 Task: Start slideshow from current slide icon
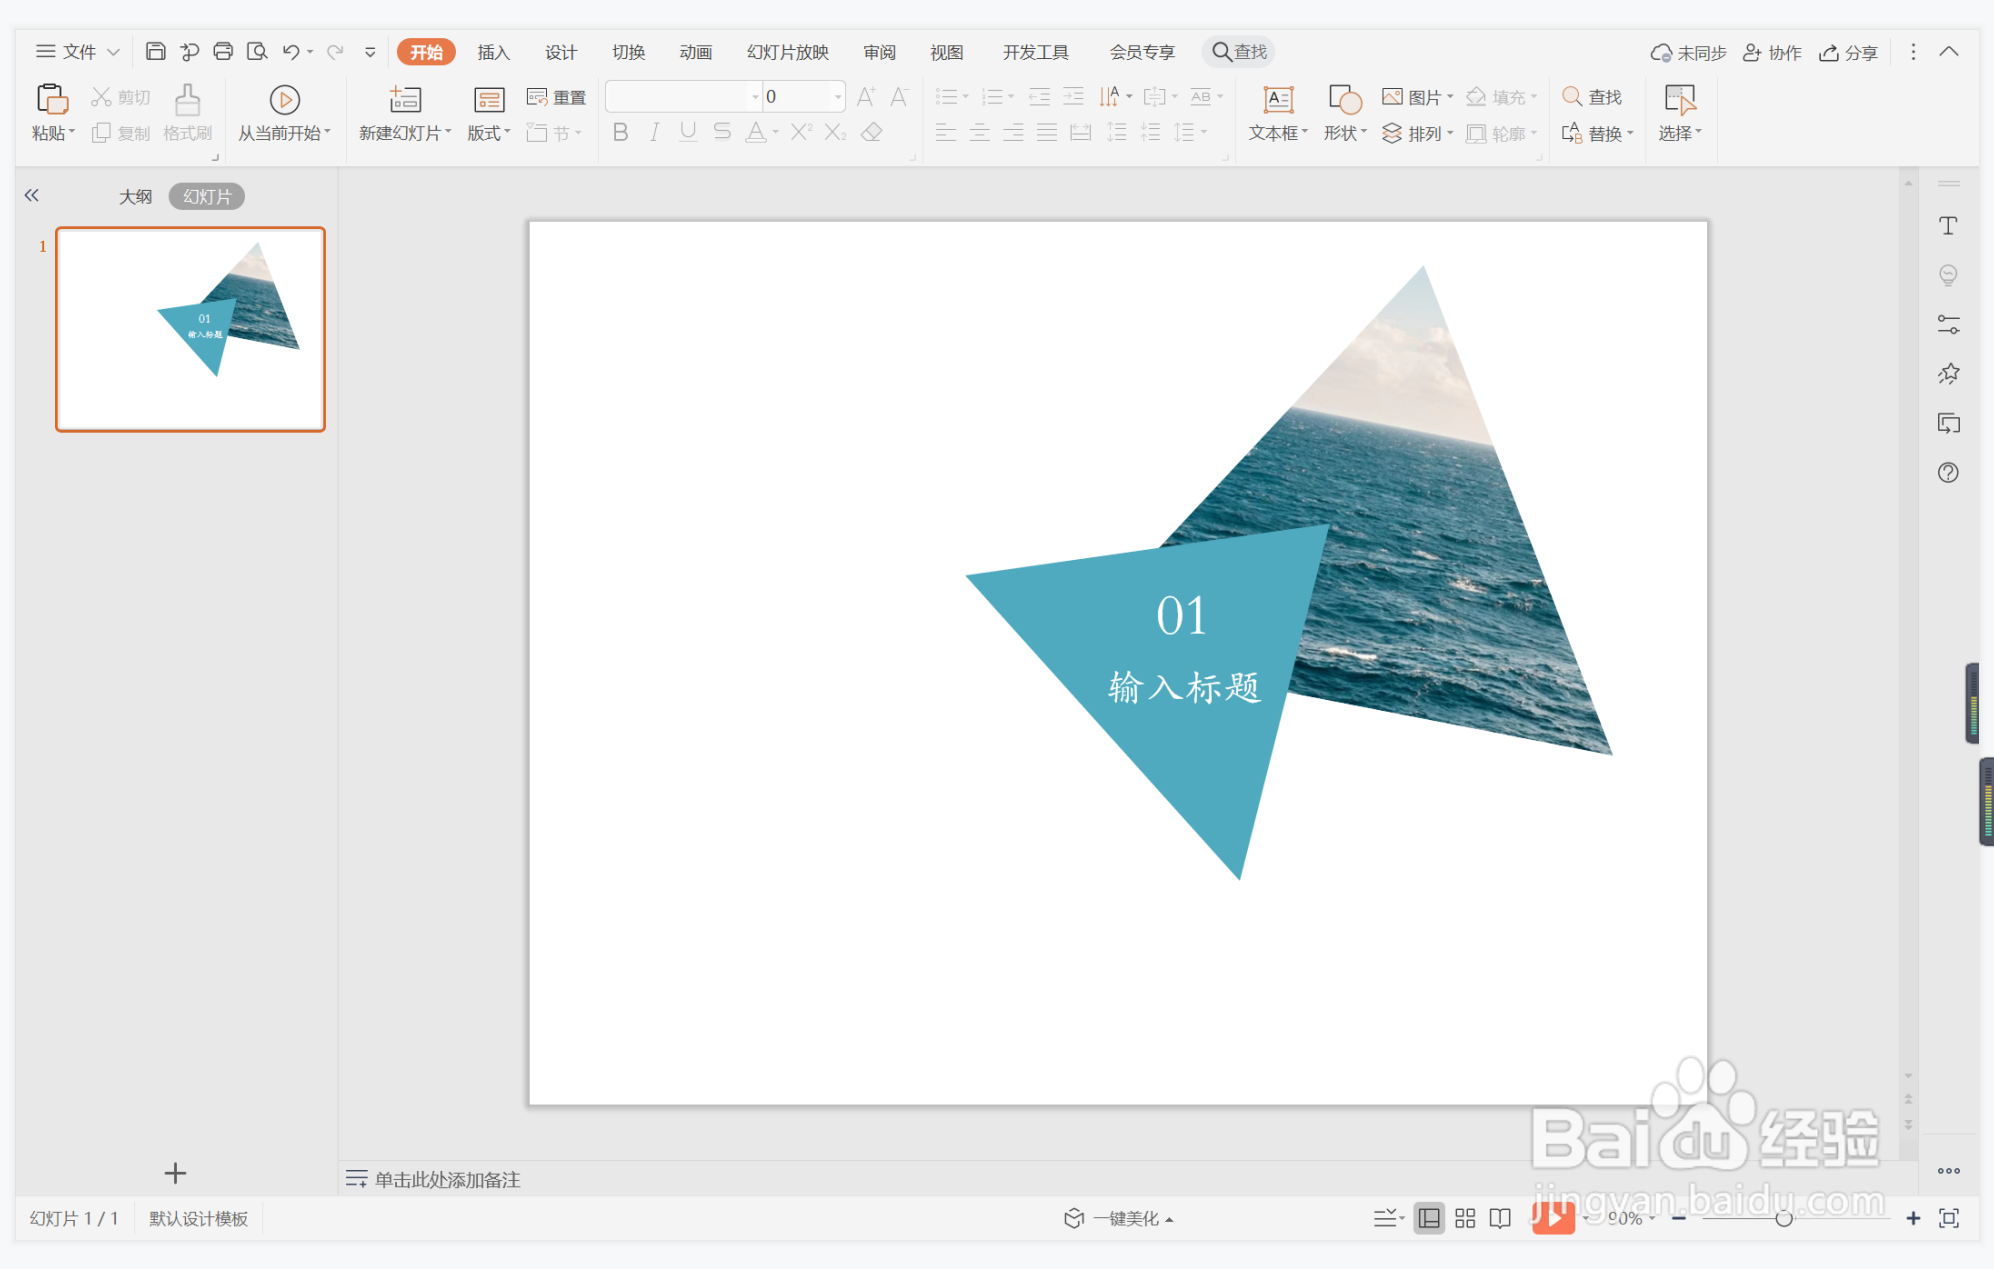coord(284,99)
